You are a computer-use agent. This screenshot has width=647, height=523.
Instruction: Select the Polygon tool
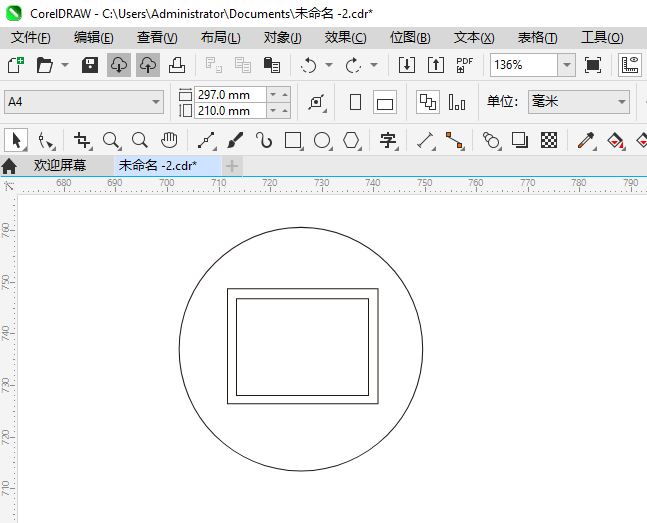[352, 140]
